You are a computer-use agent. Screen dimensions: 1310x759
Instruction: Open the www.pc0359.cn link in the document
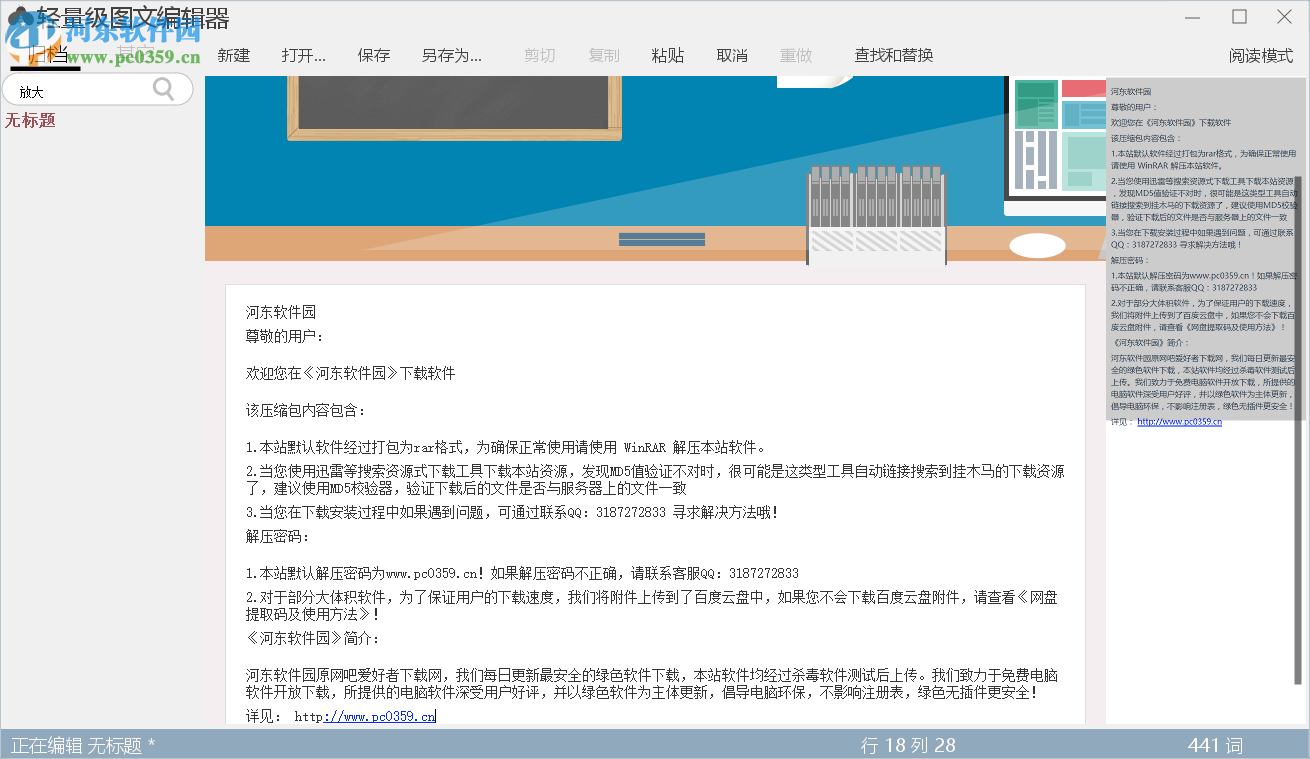click(380, 715)
